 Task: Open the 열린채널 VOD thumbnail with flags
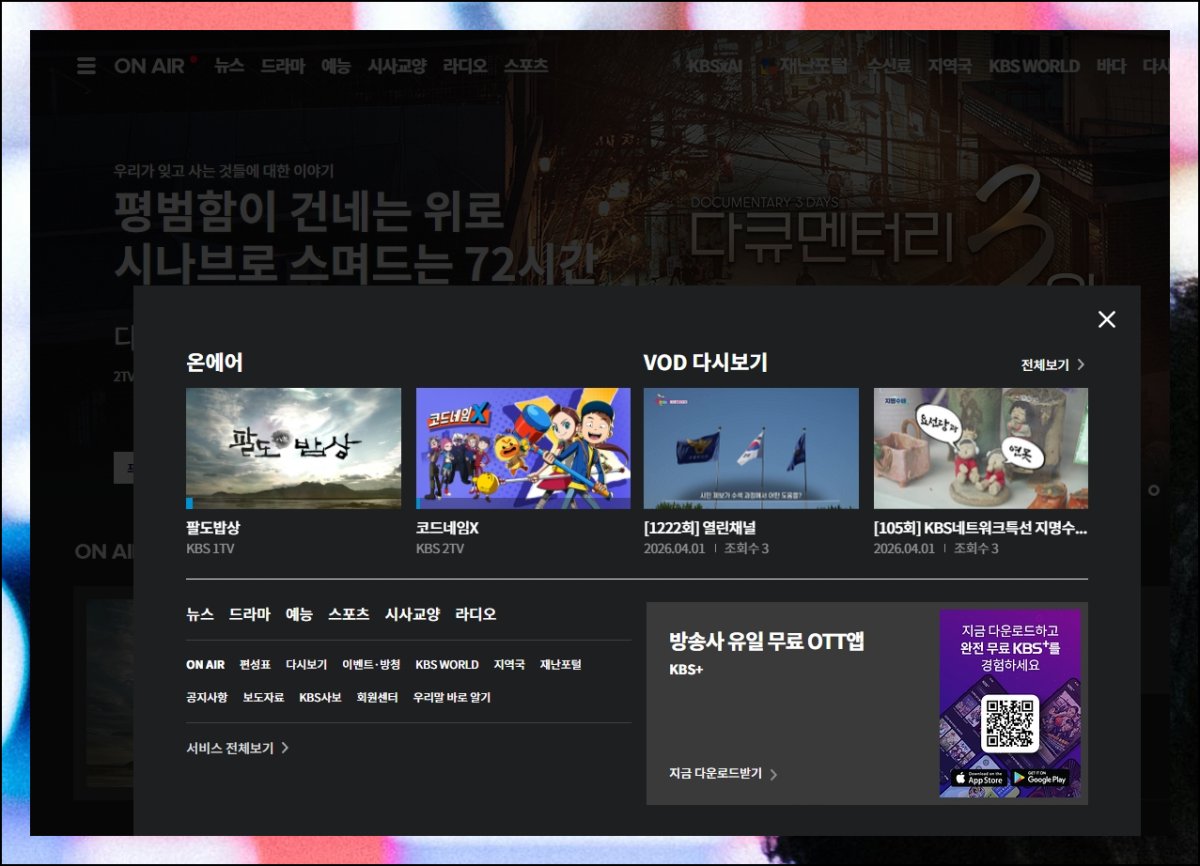[751, 448]
